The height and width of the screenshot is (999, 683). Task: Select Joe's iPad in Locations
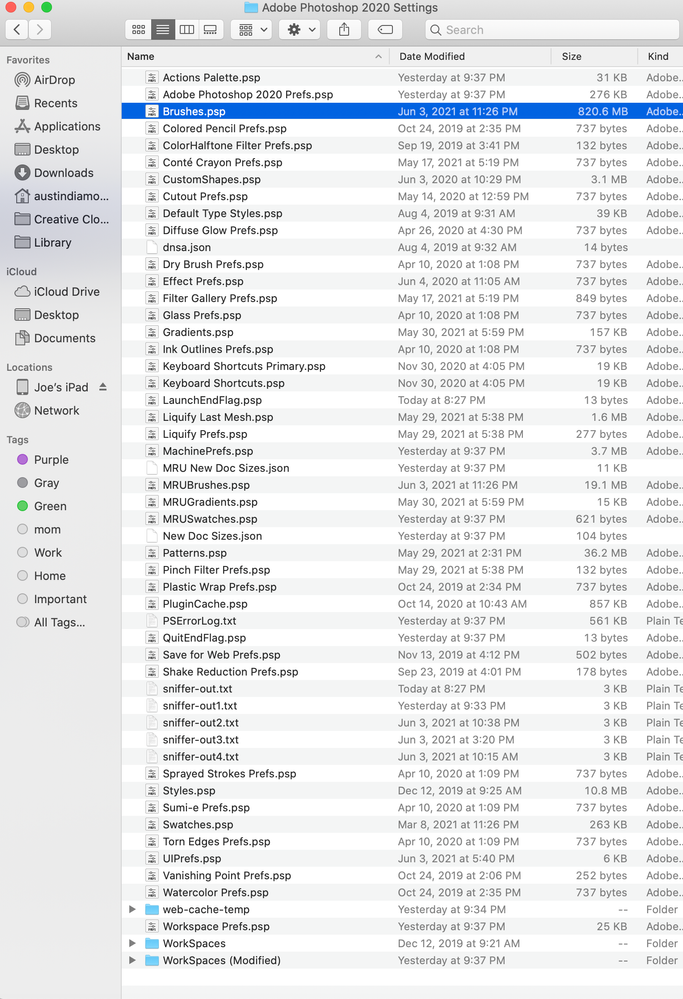pyautogui.click(x=61, y=387)
